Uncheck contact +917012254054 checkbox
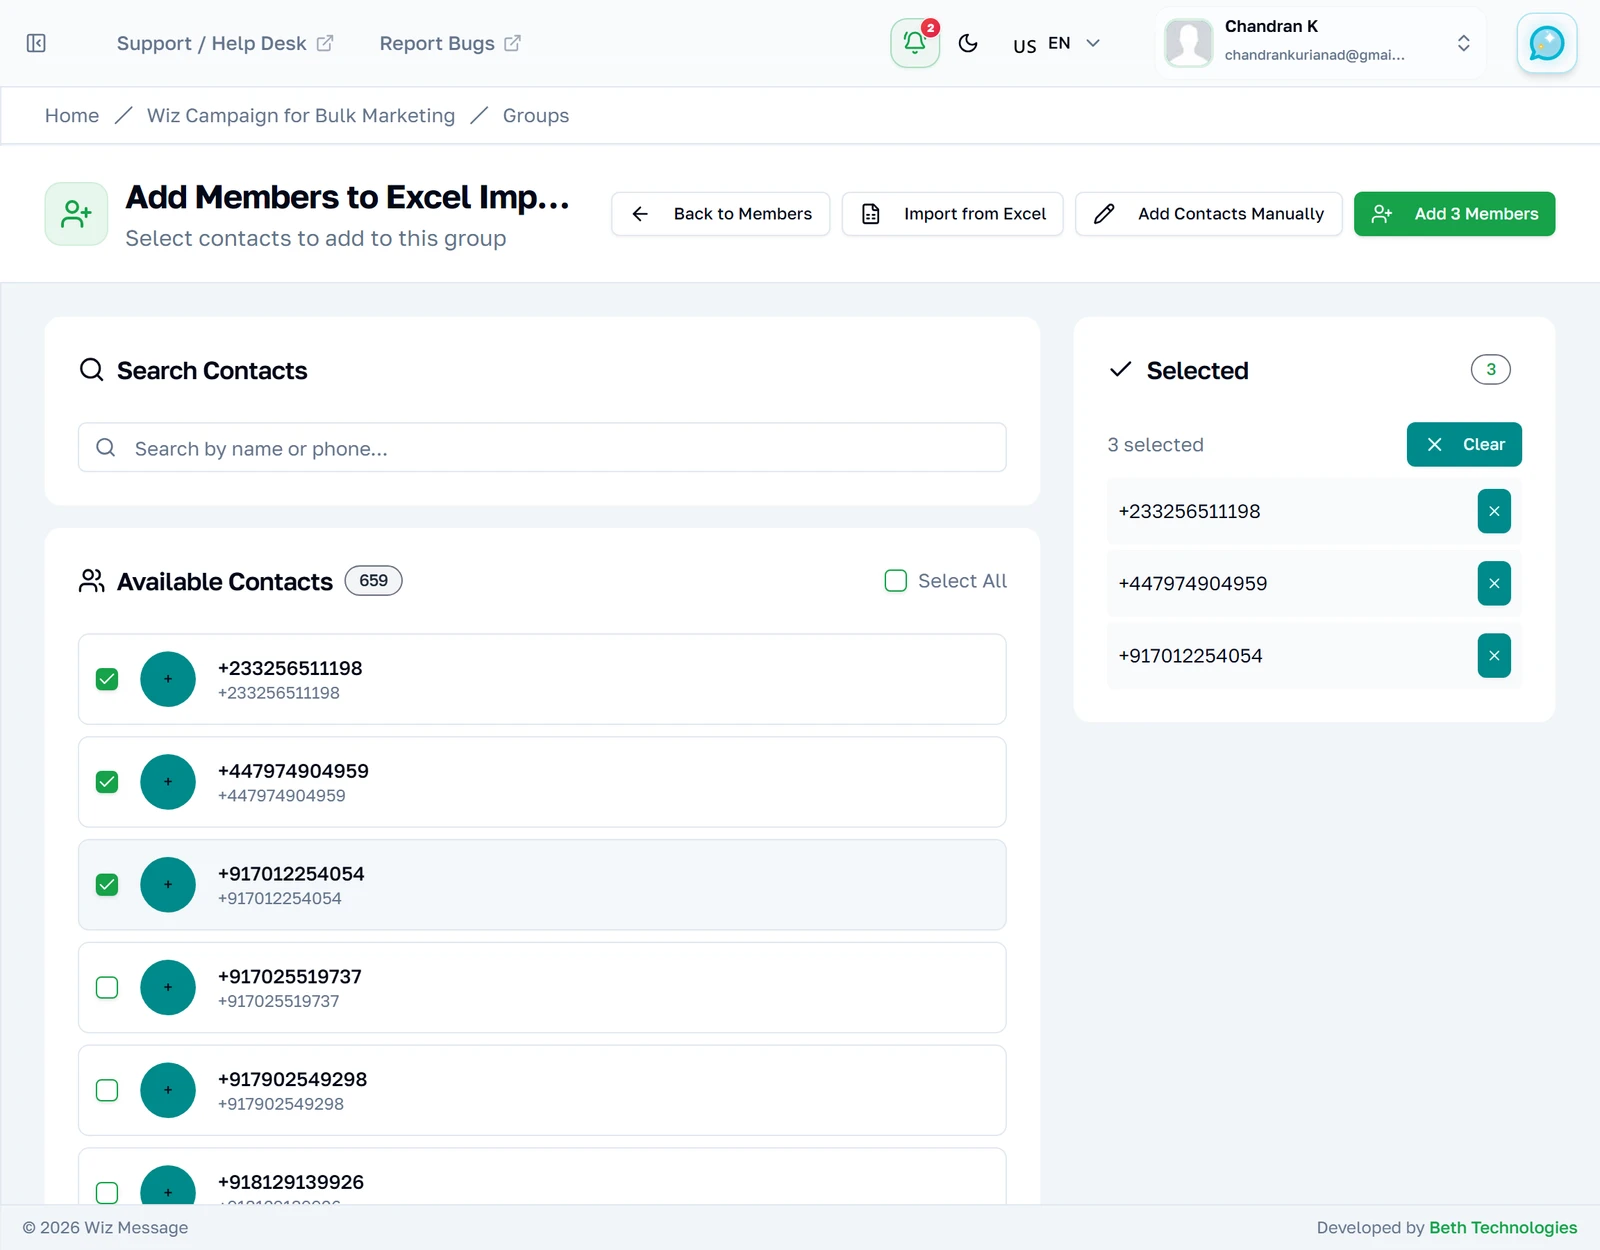 coord(107,885)
